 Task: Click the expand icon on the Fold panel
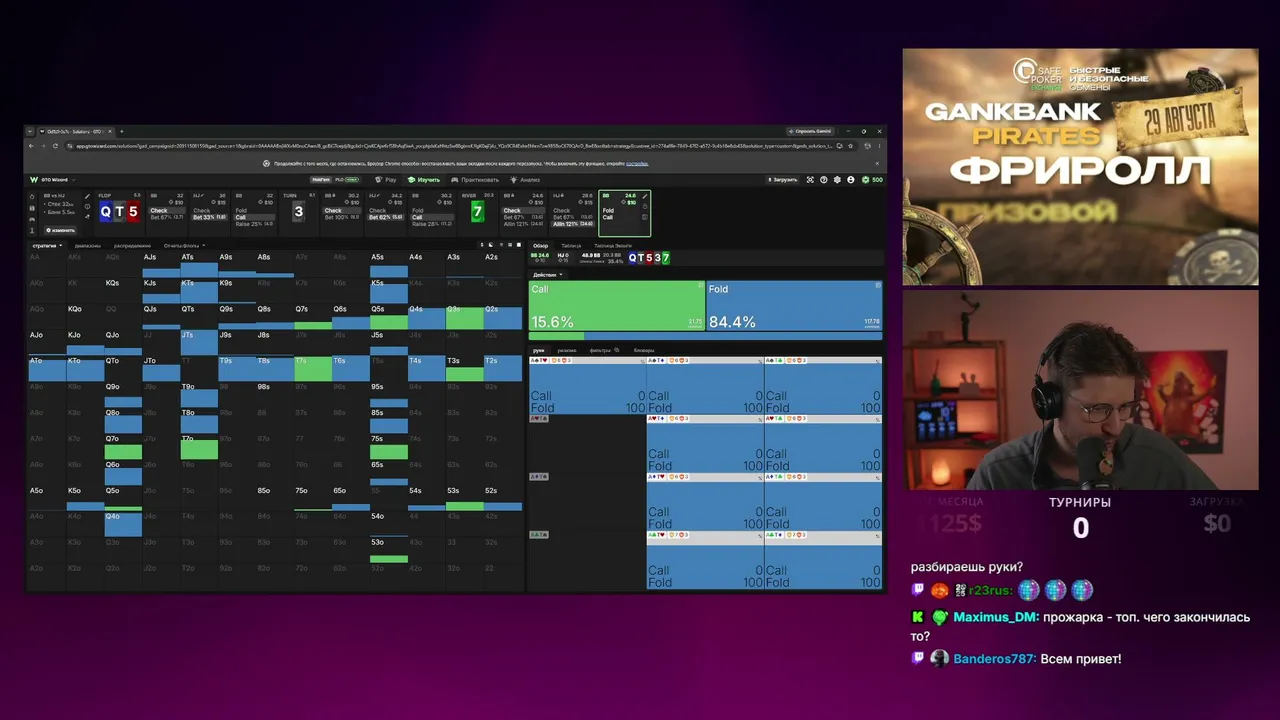(878, 286)
